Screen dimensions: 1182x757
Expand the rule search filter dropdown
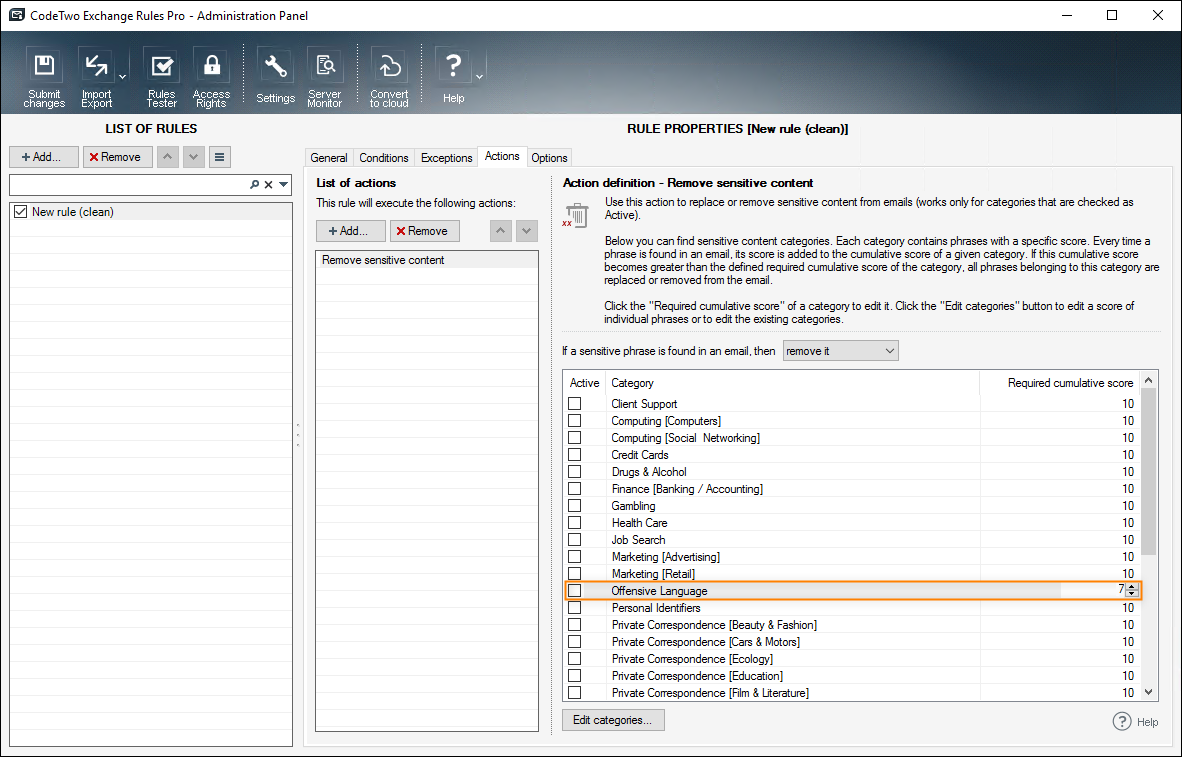pos(283,184)
